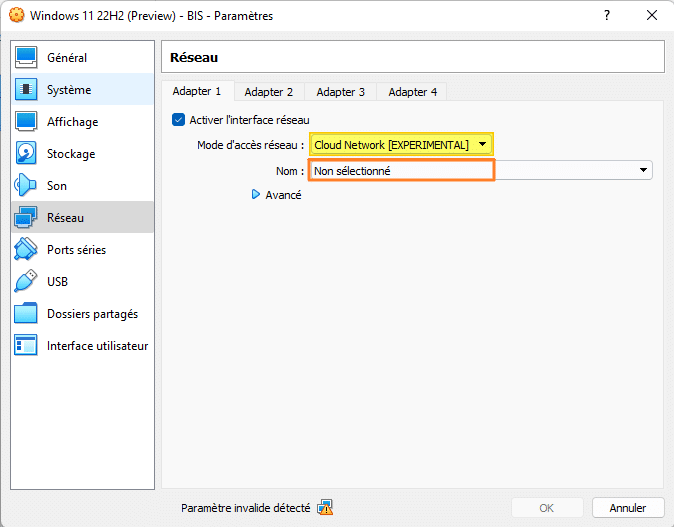Screen dimensions: 674x527
Task: Click the OK button
Action: tap(547, 508)
